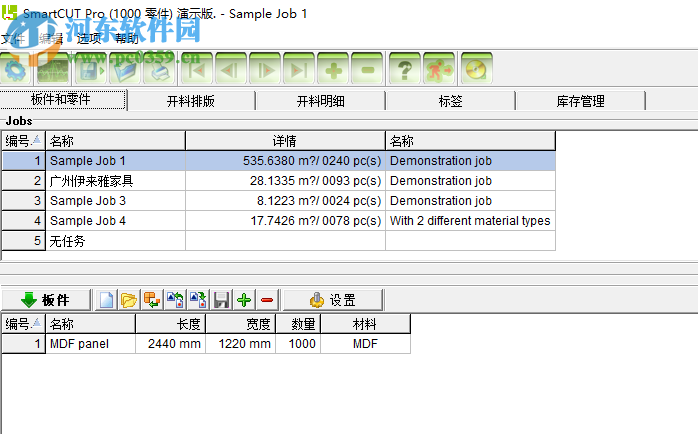Remove panel row with the small red minus
This screenshot has height=434, width=698.
pyautogui.click(x=267, y=300)
